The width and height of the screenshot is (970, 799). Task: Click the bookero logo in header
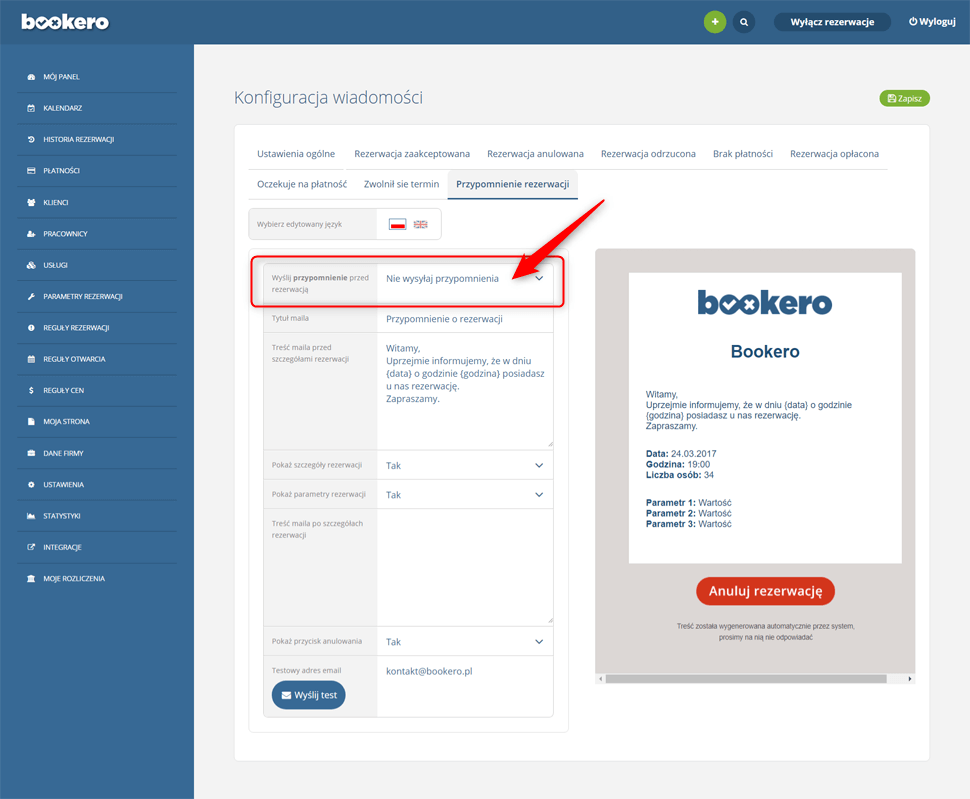click(65, 22)
